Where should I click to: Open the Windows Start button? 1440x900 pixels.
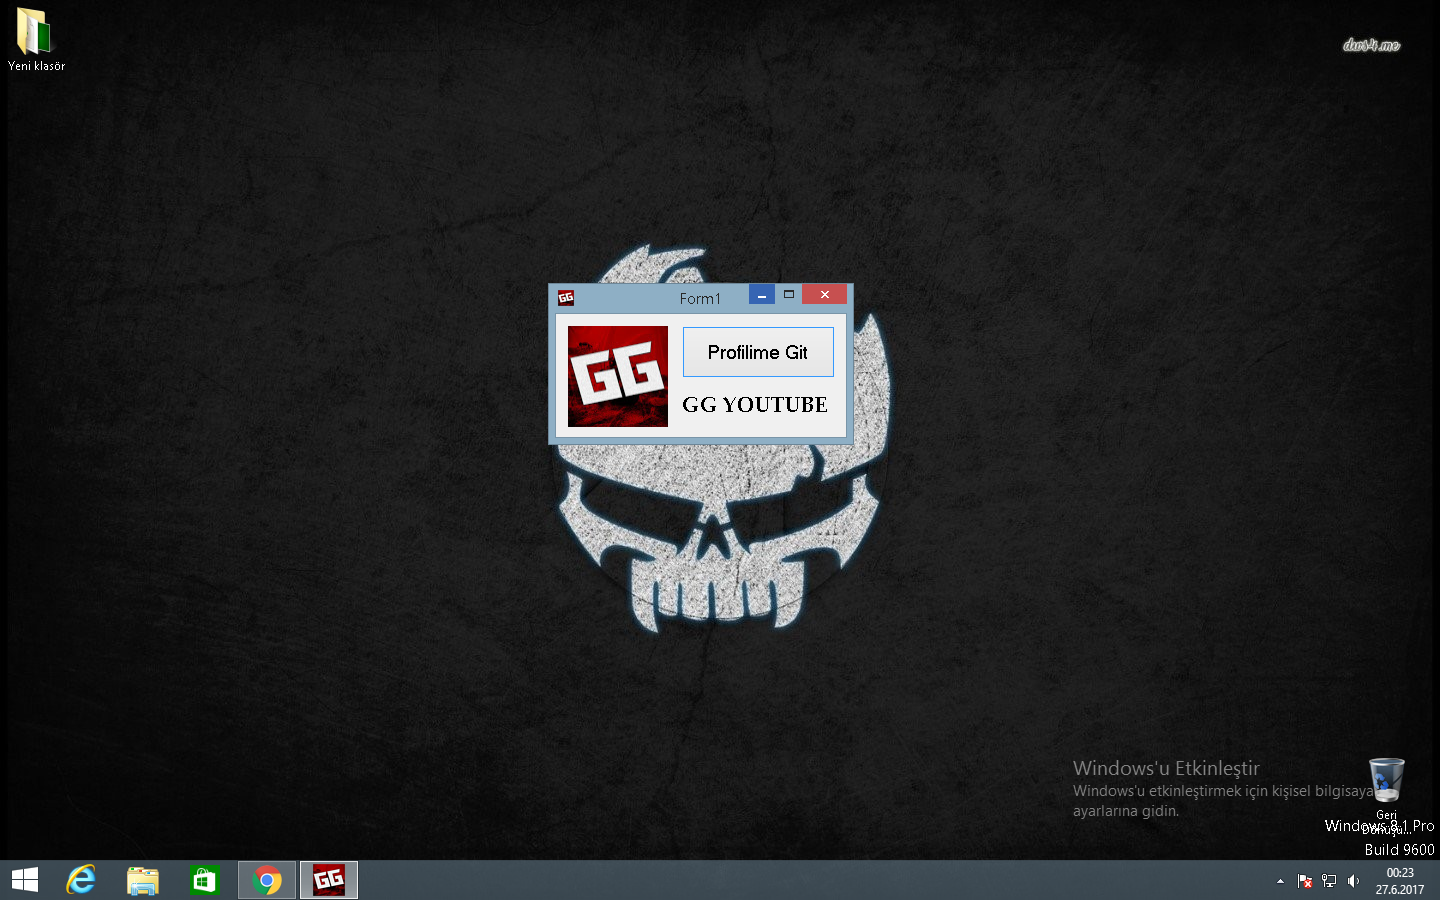(x=25, y=880)
